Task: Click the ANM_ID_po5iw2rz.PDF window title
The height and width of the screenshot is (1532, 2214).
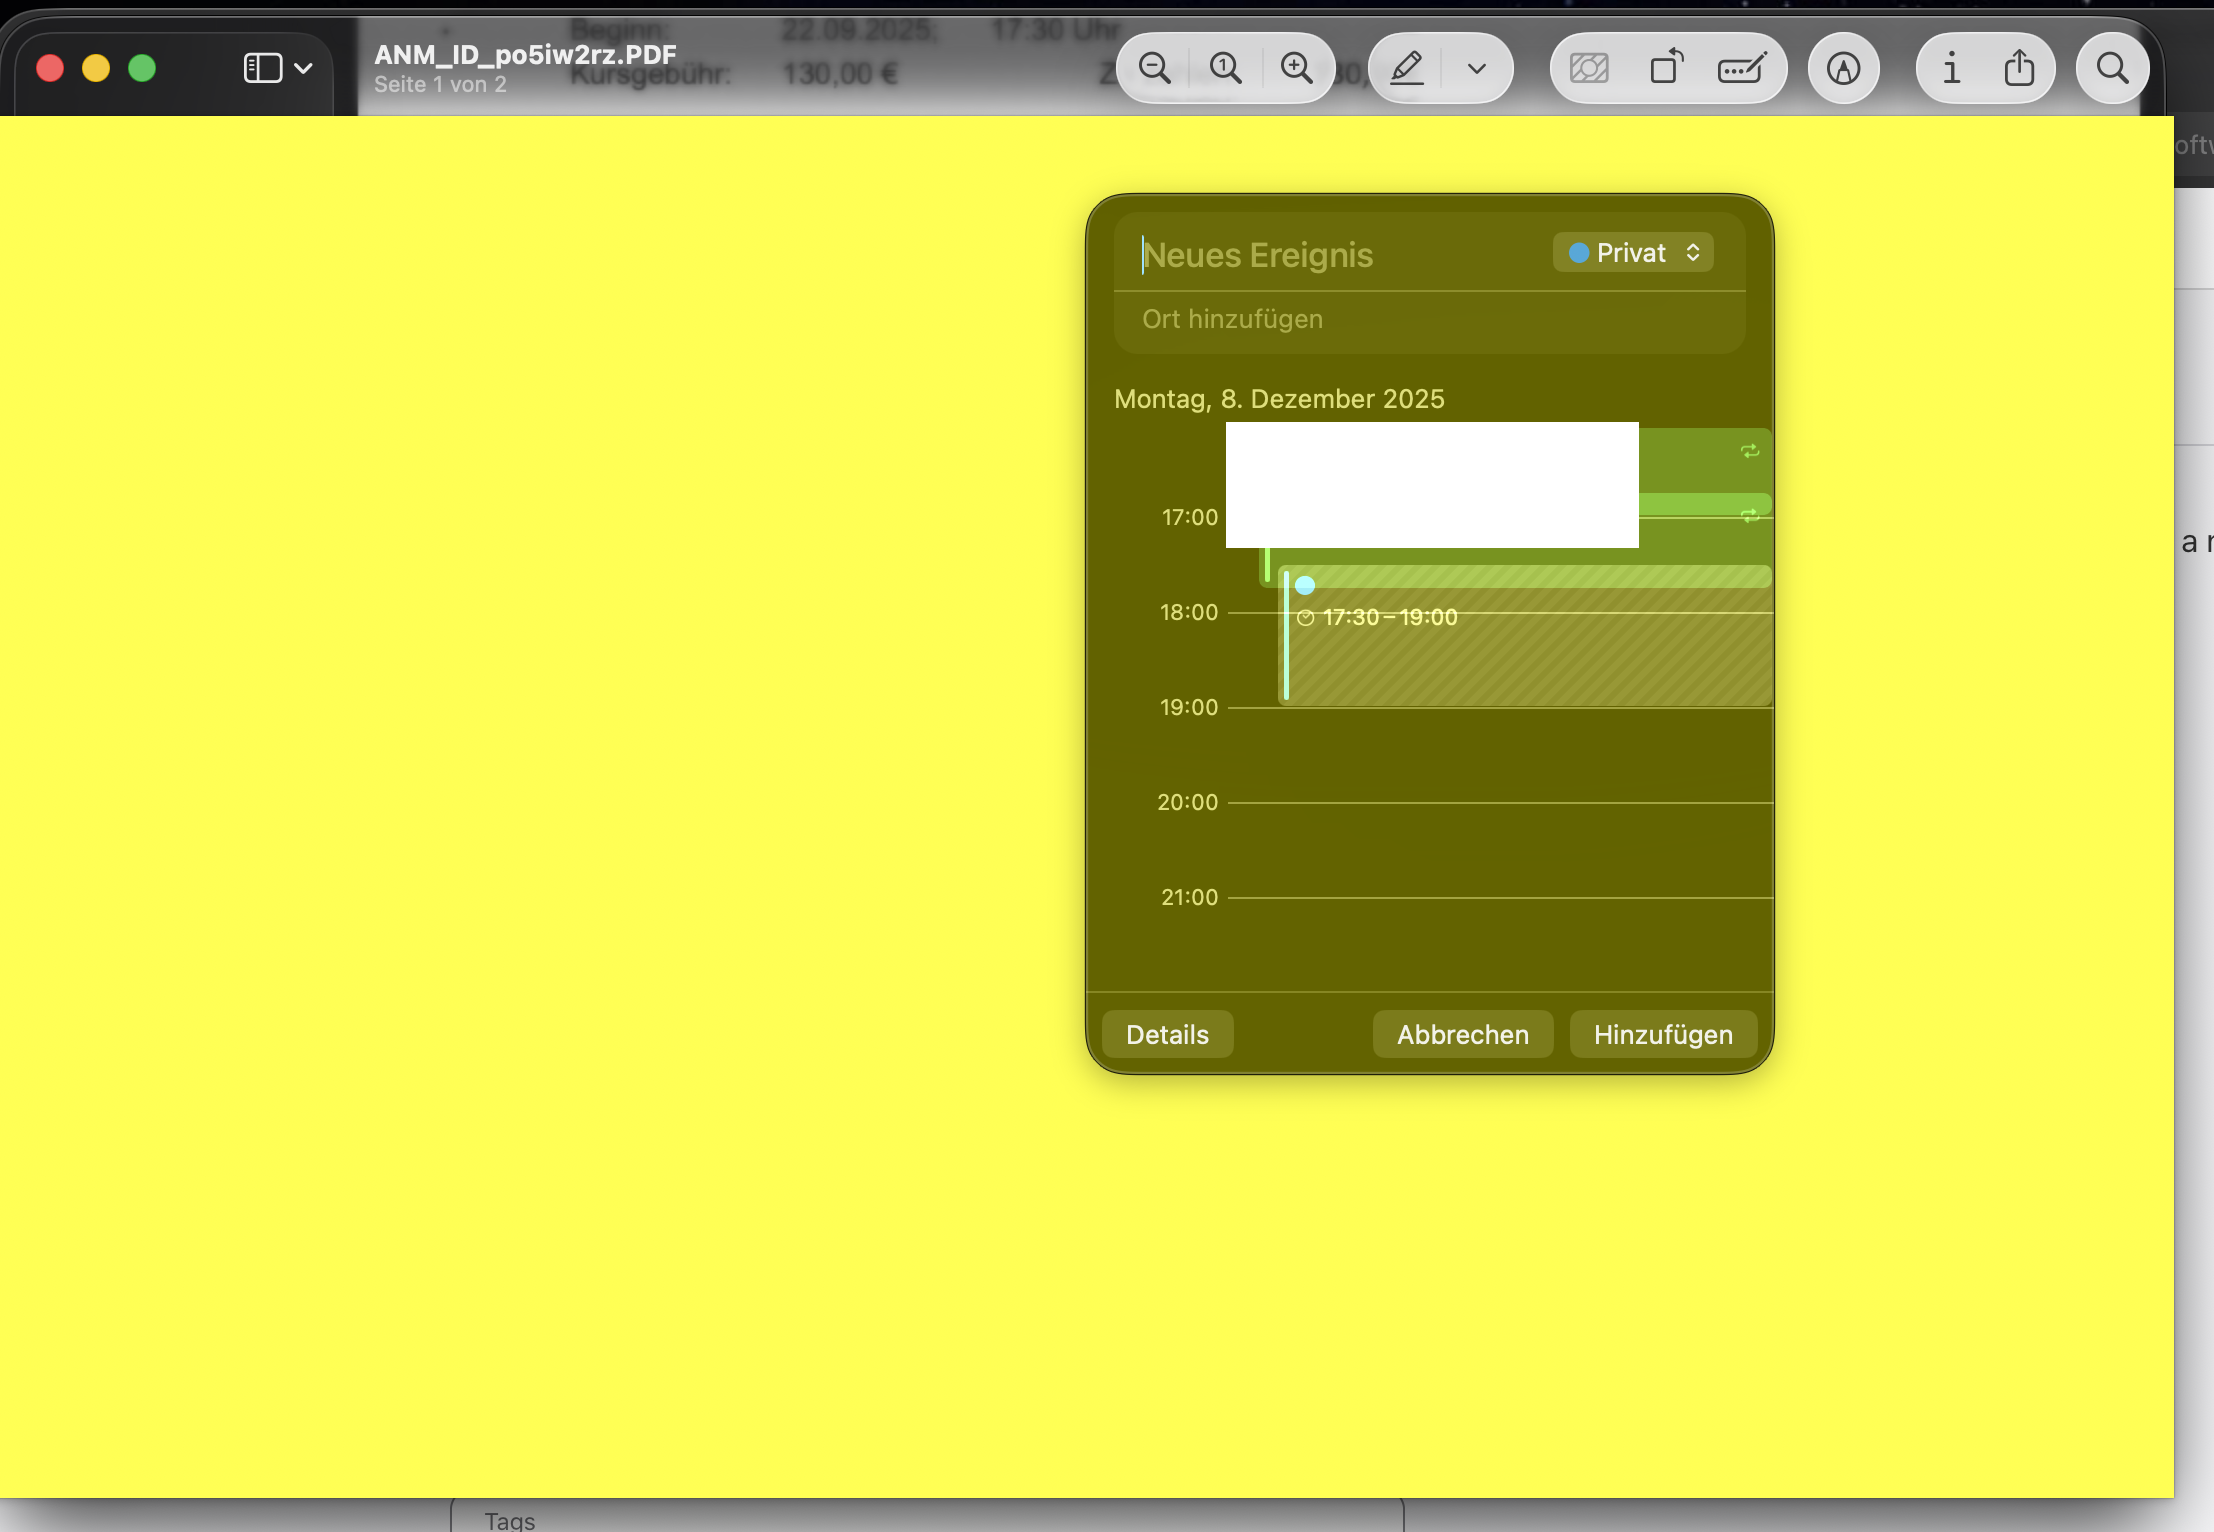Action: coord(525,54)
